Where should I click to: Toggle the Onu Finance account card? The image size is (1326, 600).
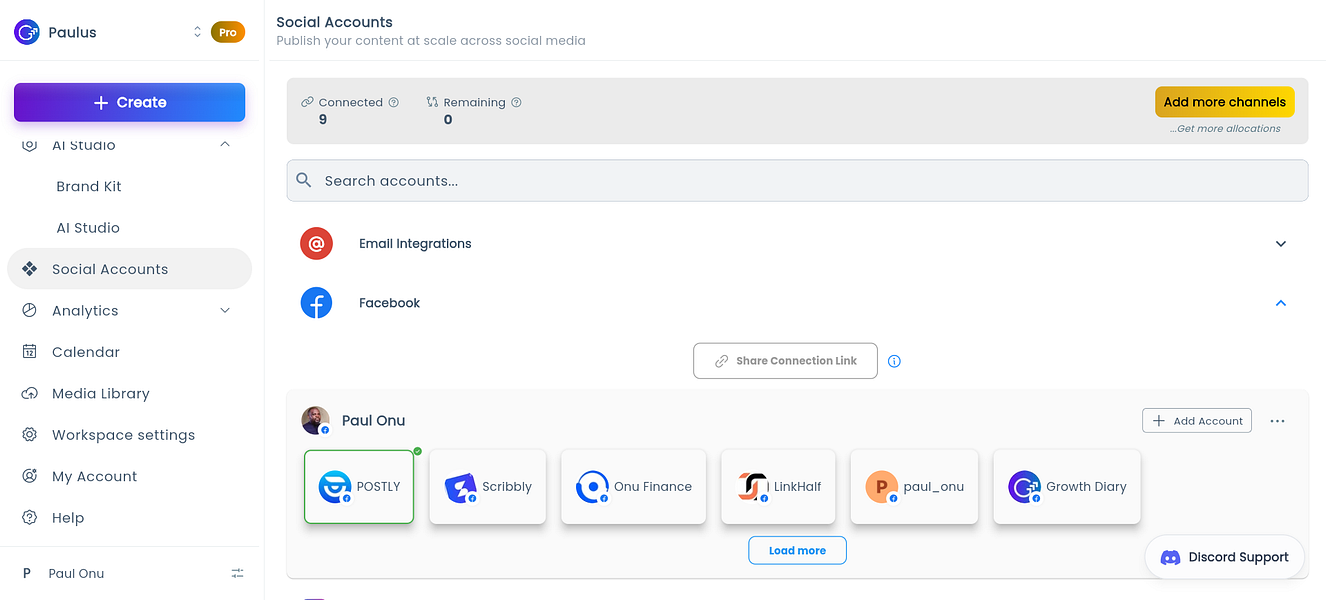pyautogui.click(x=634, y=487)
